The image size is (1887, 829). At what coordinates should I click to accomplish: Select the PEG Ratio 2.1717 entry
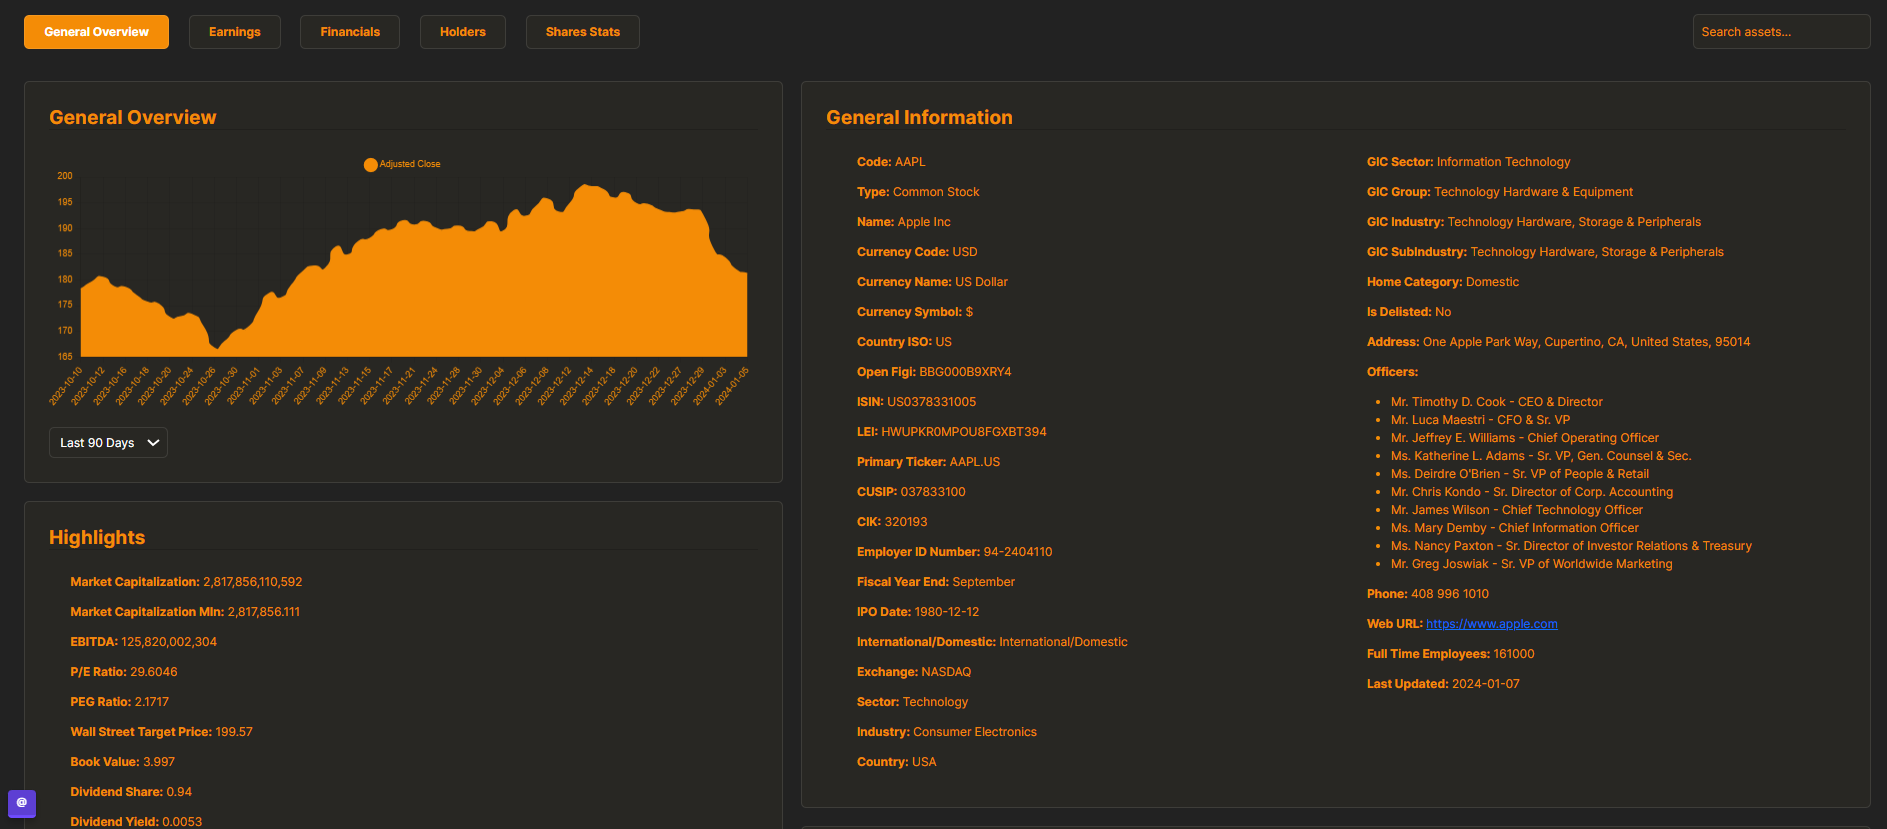[120, 702]
